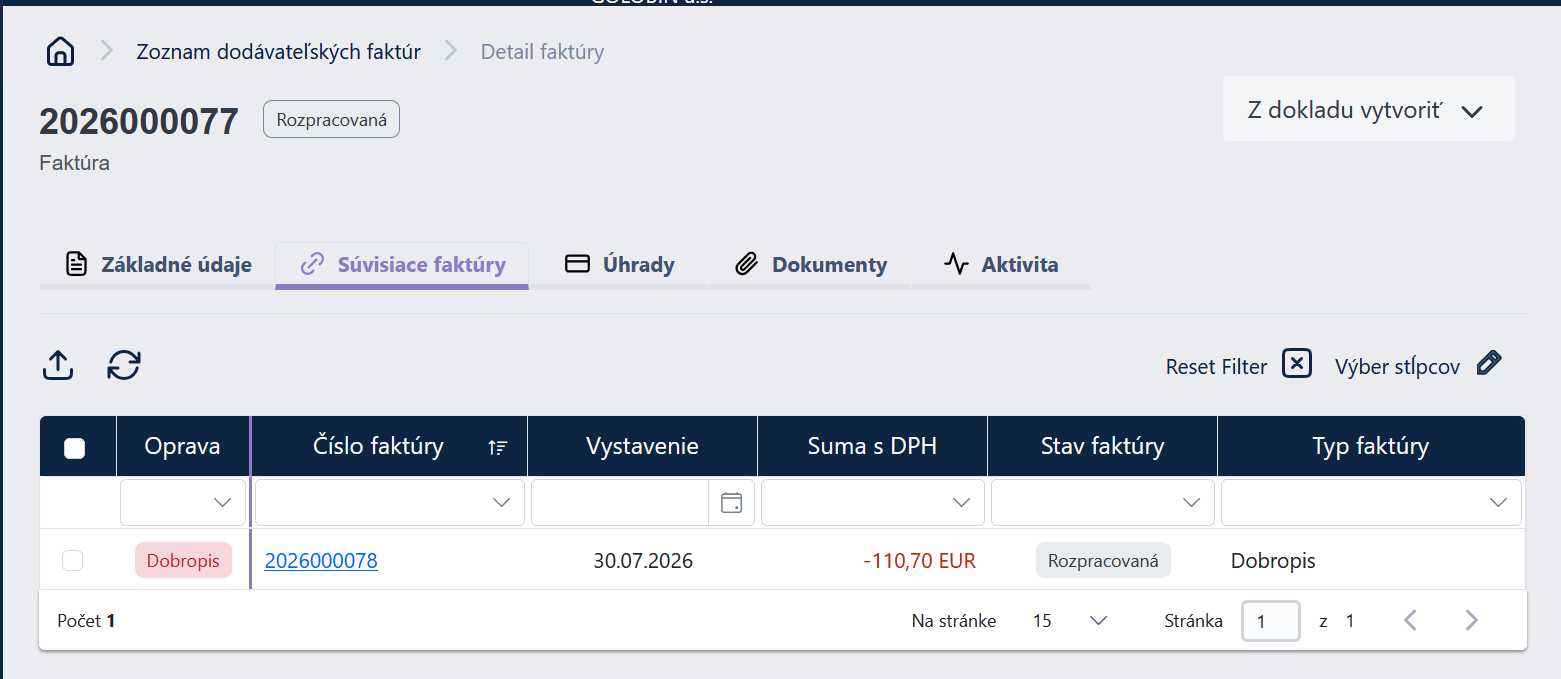Click the Stránka page number field
The height and width of the screenshot is (679, 1561).
click(x=1270, y=621)
